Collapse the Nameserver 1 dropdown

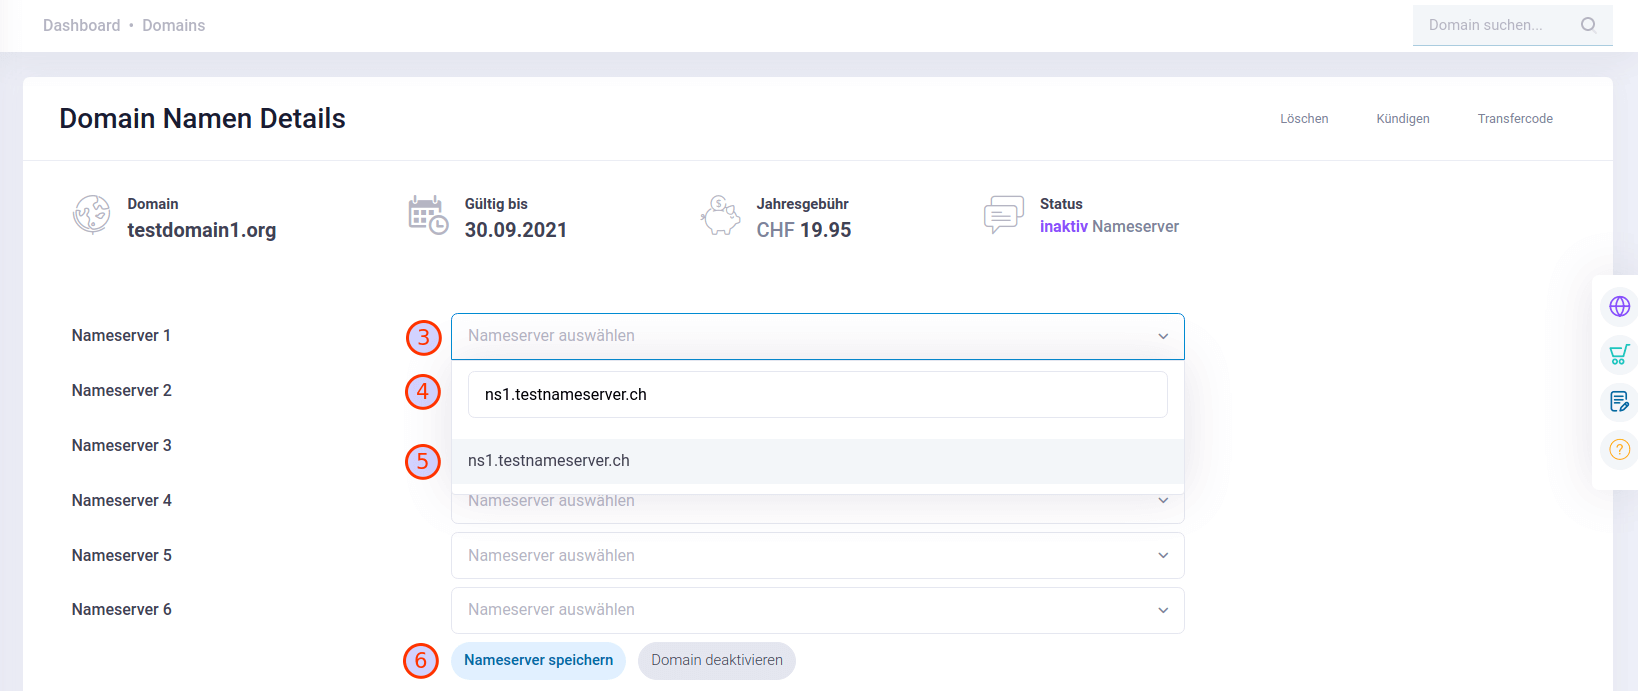pos(1163,337)
